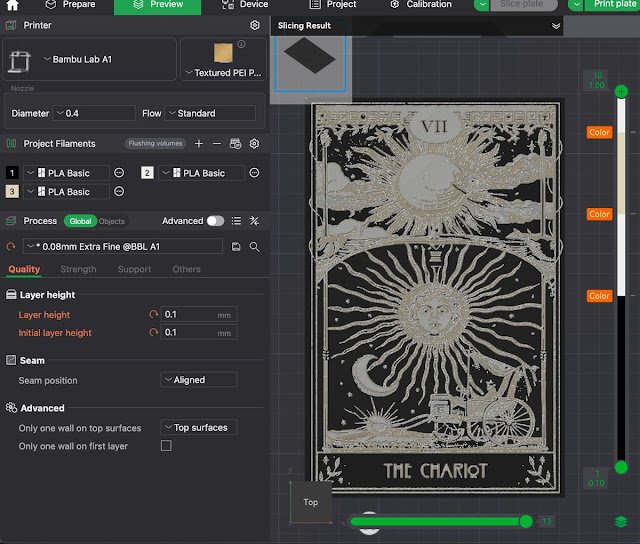Open the Bambu Lab A1 printer dropdown
640x544 pixels.
click(x=78, y=59)
